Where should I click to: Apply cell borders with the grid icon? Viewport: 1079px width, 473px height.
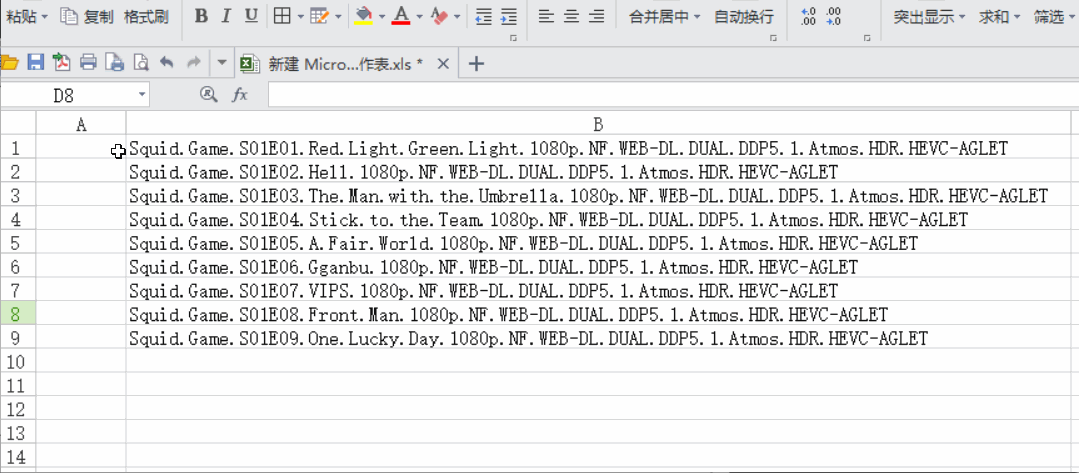pyautogui.click(x=281, y=17)
